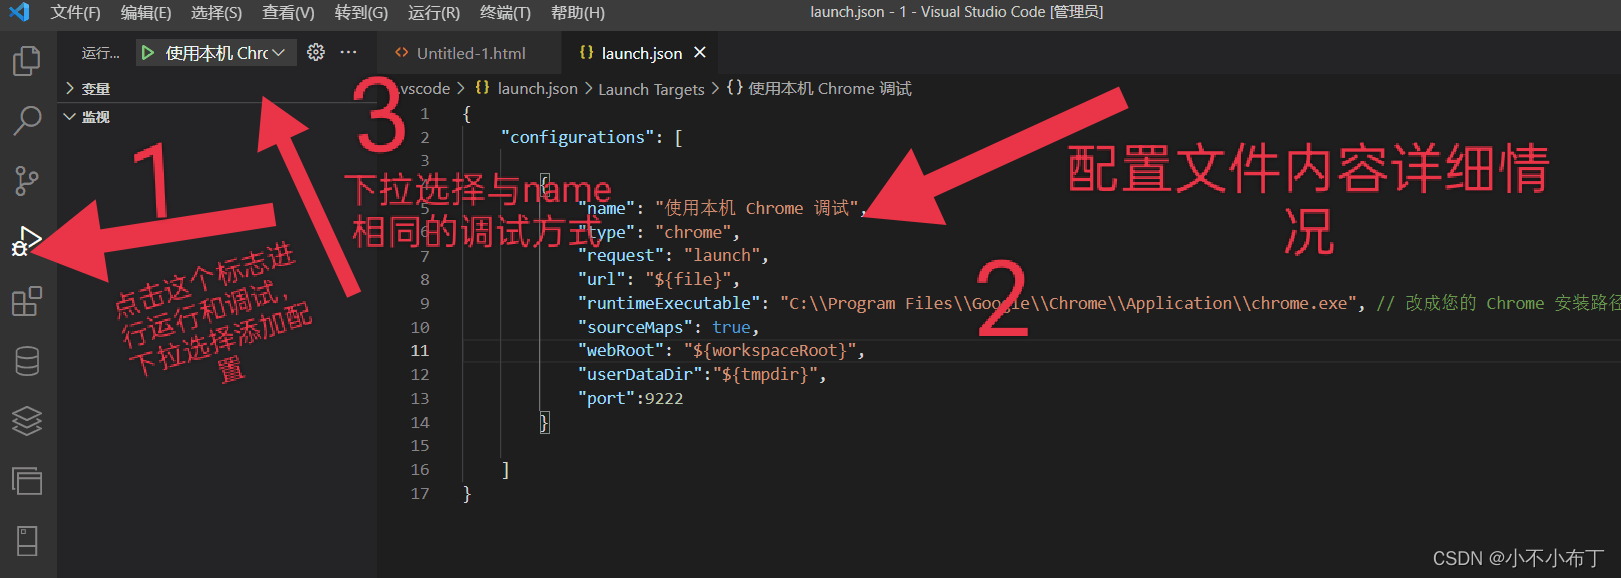
Task: Open the 编辑(E) menu
Action: pyautogui.click(x=146, y=12)
